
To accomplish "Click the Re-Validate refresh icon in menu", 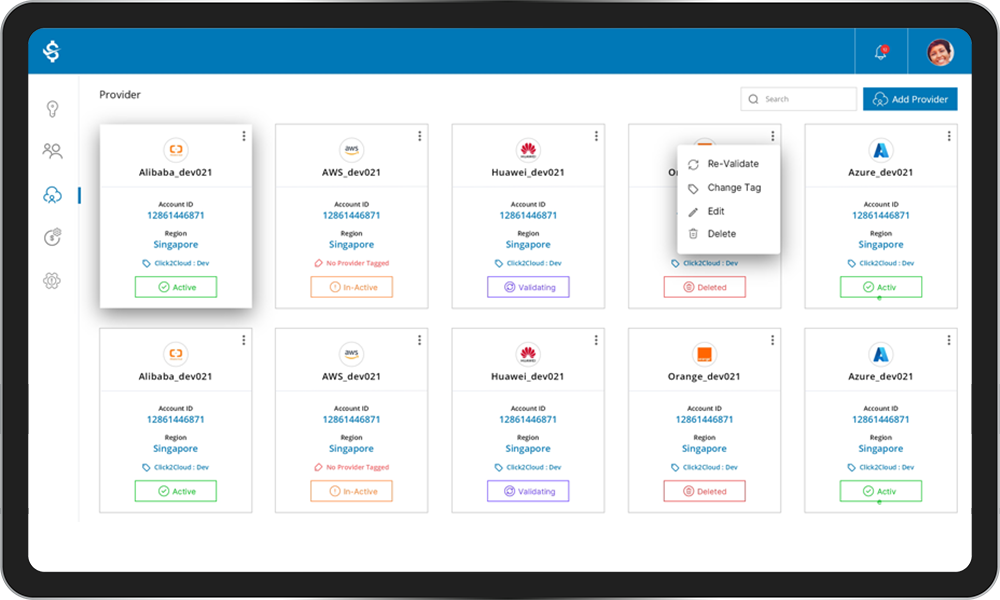I will [x=693, y=165].
